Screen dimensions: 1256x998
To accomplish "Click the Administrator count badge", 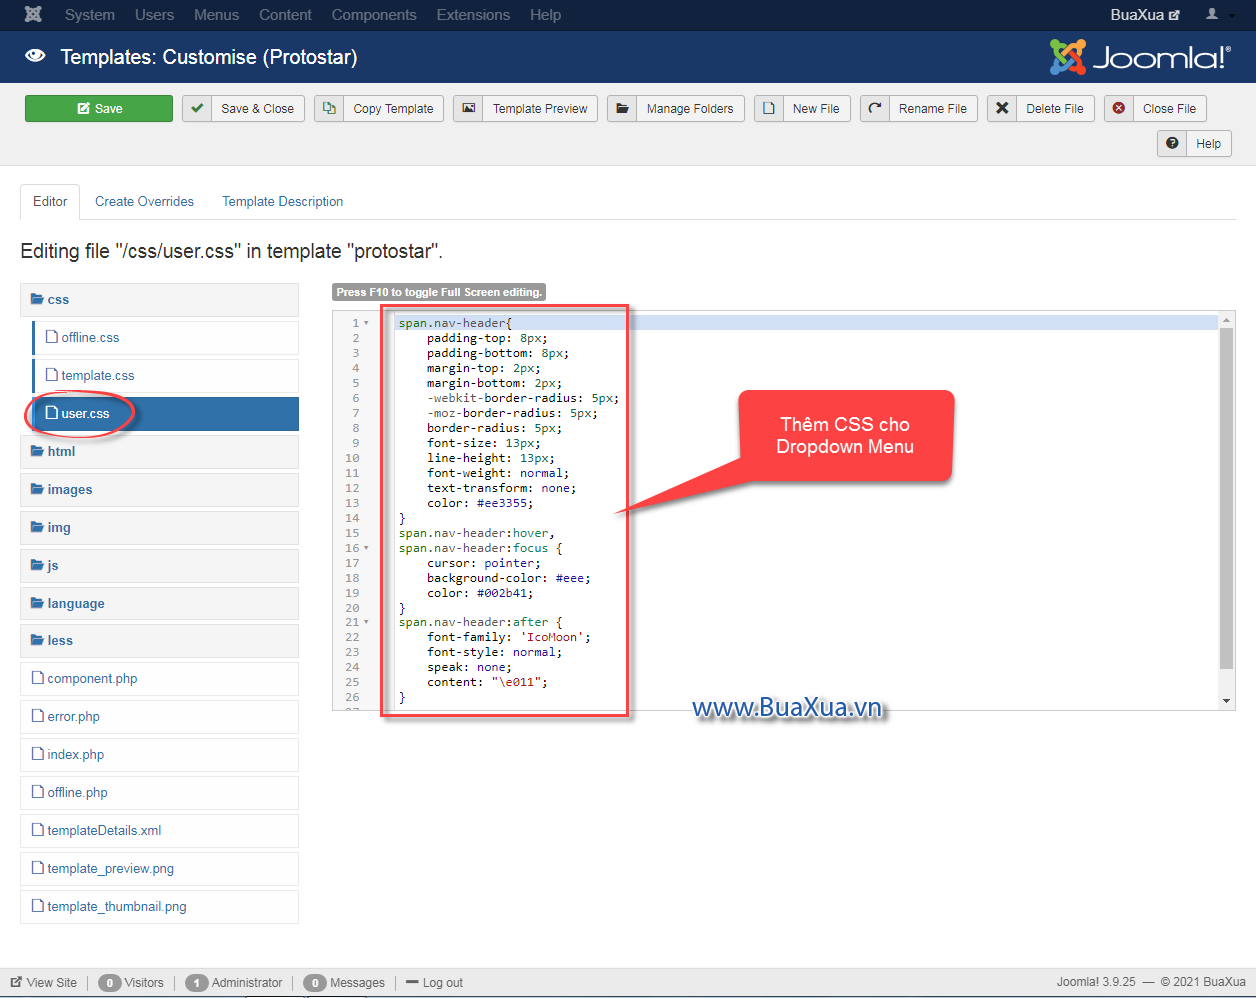I will [197, 983].
